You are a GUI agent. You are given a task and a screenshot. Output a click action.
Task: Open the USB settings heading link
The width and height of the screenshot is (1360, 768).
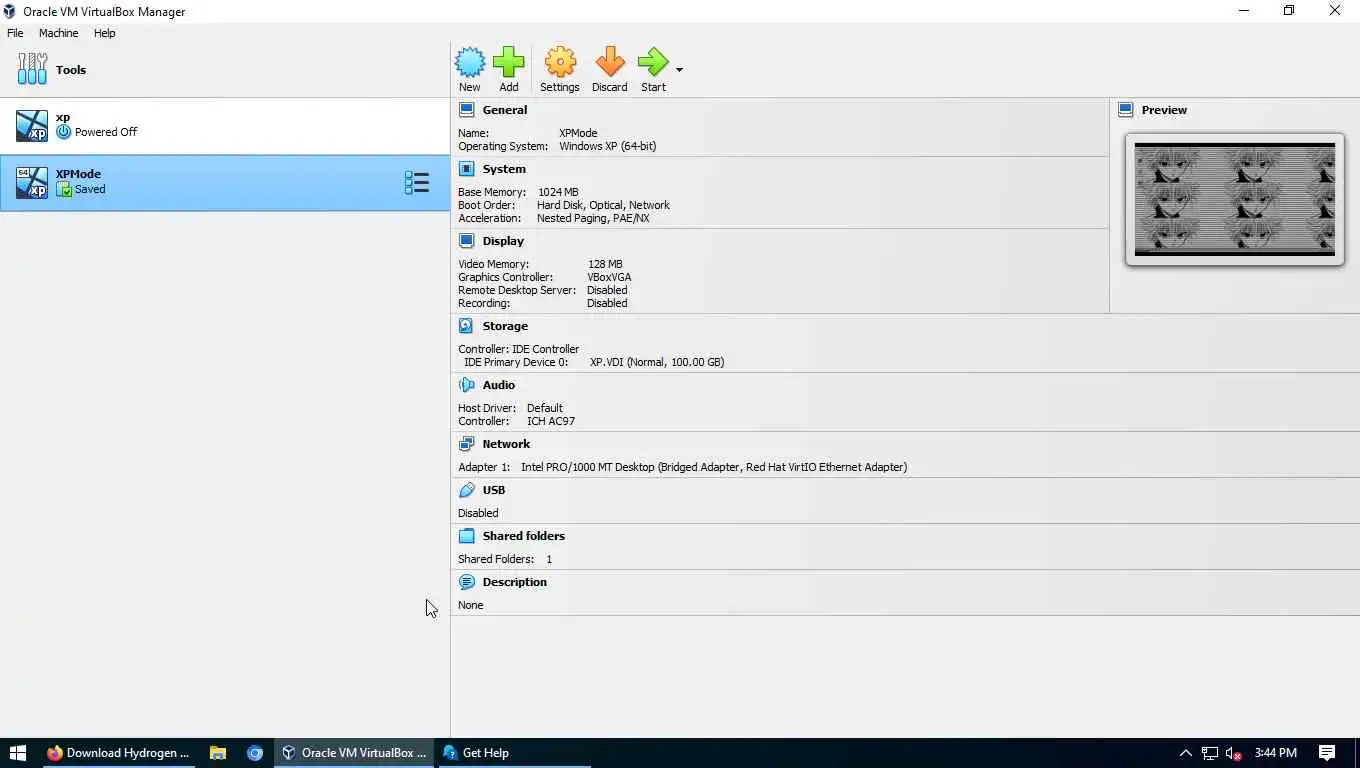coord(494,490)
